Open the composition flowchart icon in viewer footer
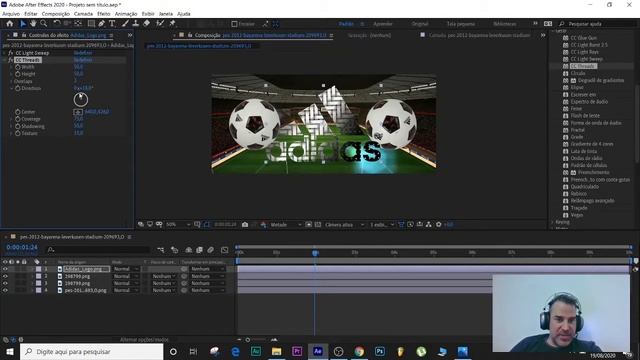640x360 pixels. [x=429, y=224]
